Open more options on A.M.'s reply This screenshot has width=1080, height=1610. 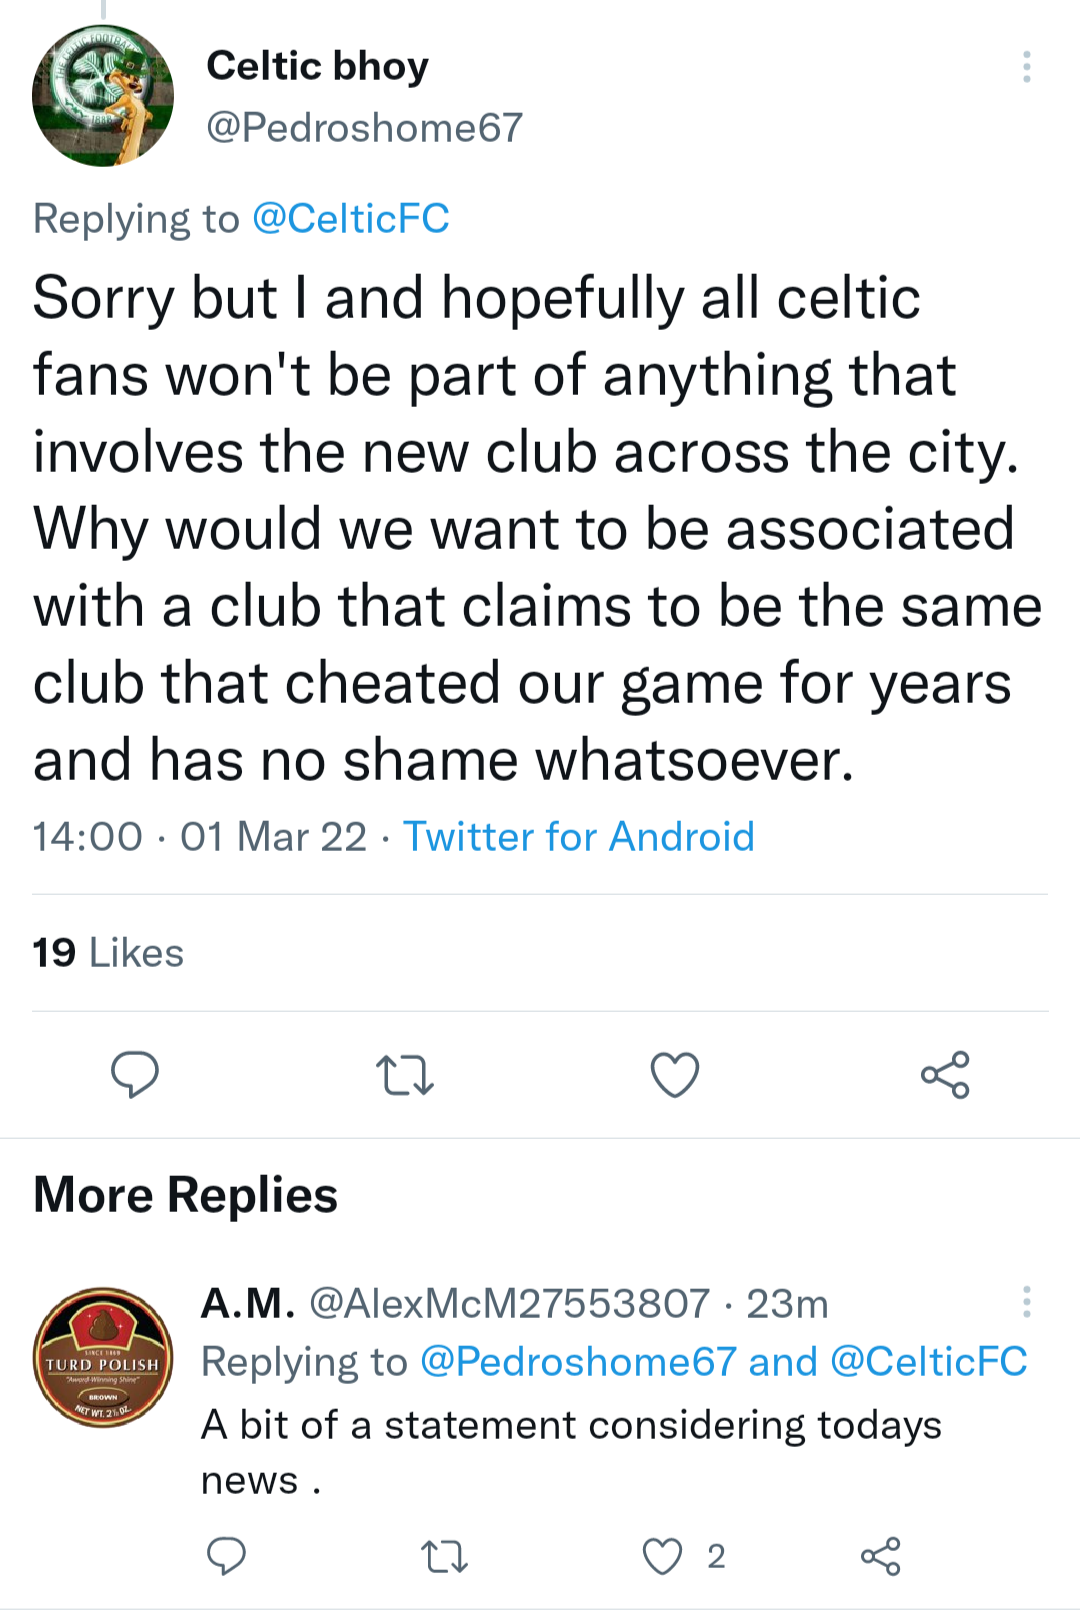coord(1026,1302)
